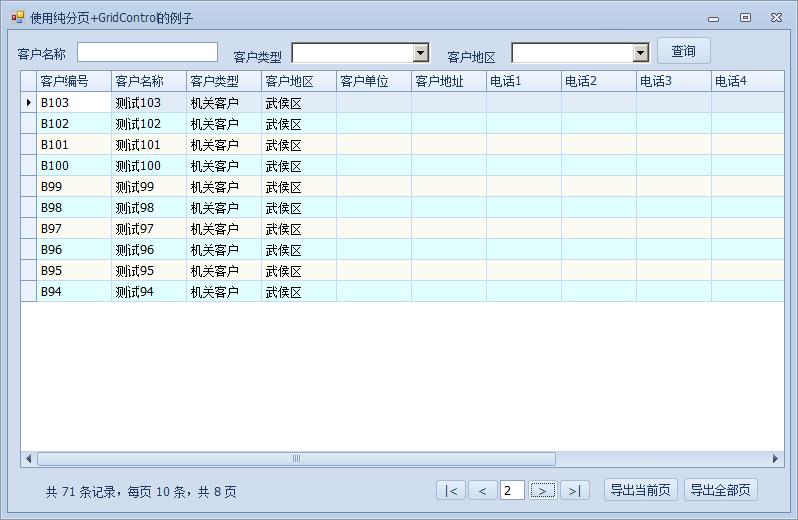Go to the previous page with < button

point(482,490)
